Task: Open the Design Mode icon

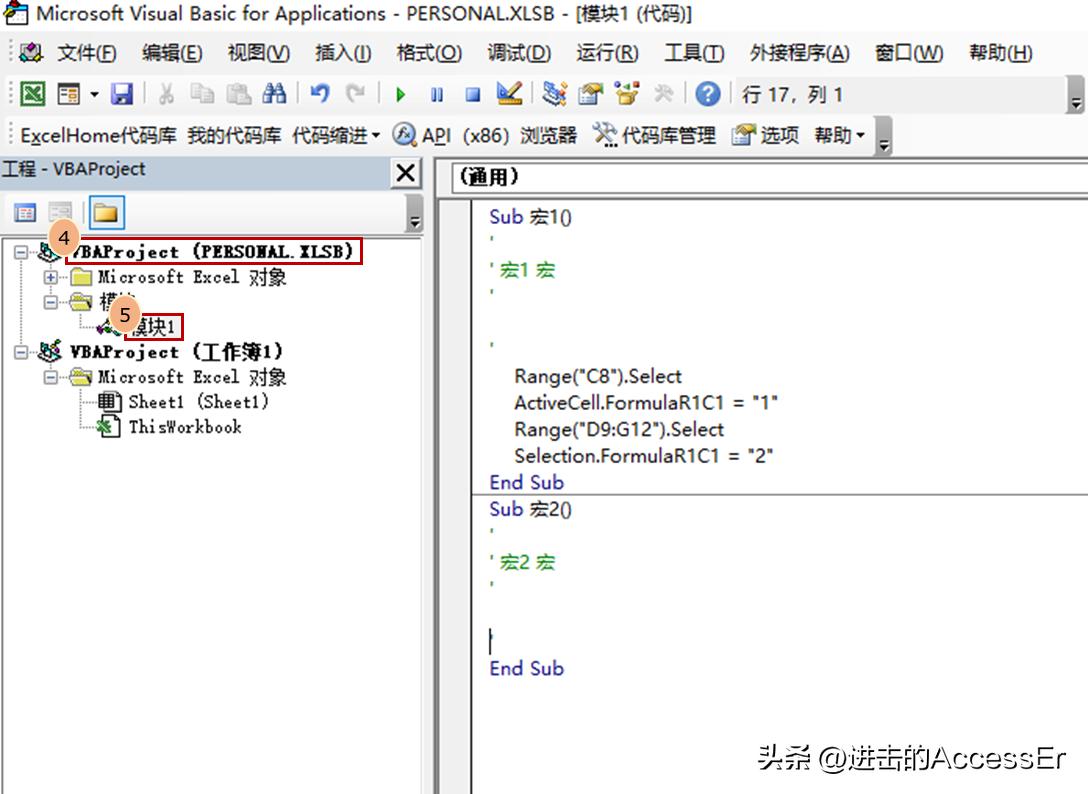Action: pyautogui.click(x=508, y=93)
